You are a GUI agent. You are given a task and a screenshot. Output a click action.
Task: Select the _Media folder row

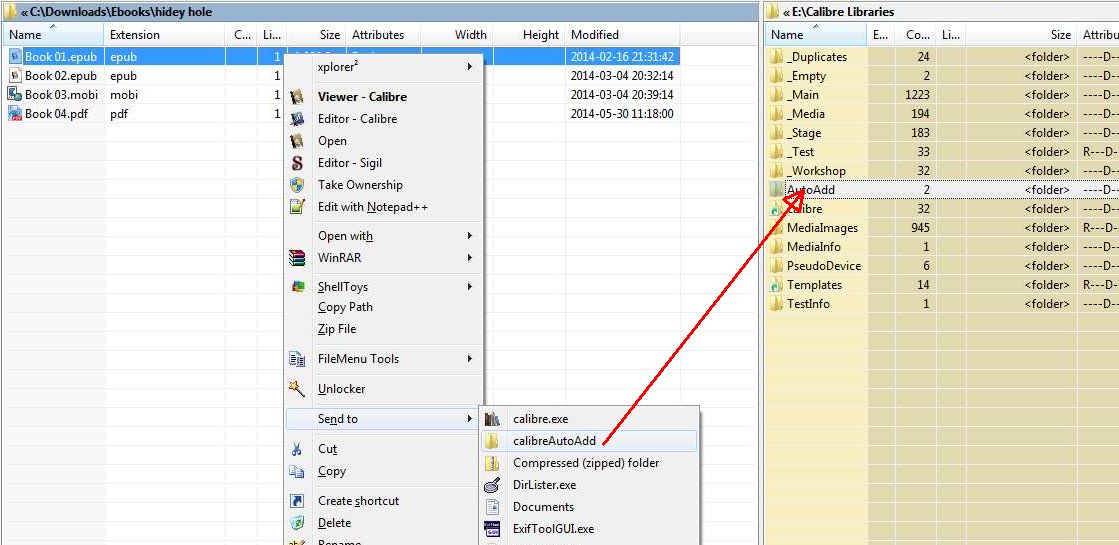pos(942,114)
